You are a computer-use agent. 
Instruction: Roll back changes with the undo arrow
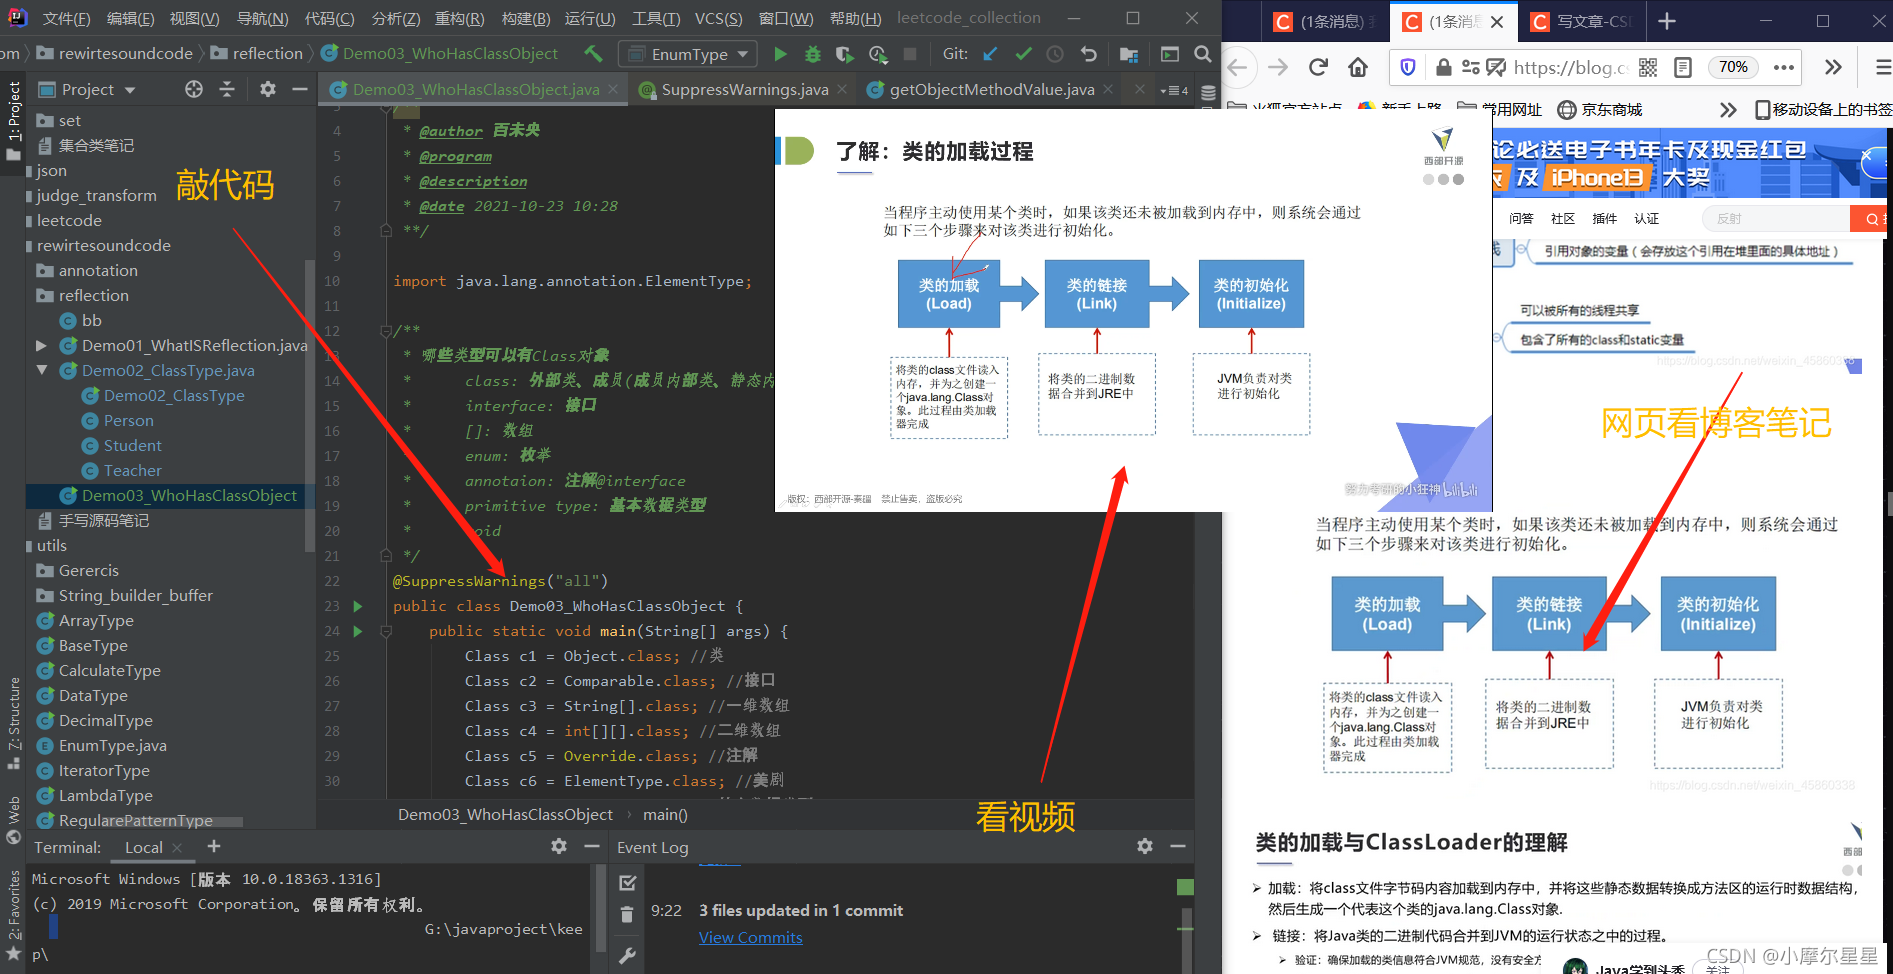[x=1089, y=54]
